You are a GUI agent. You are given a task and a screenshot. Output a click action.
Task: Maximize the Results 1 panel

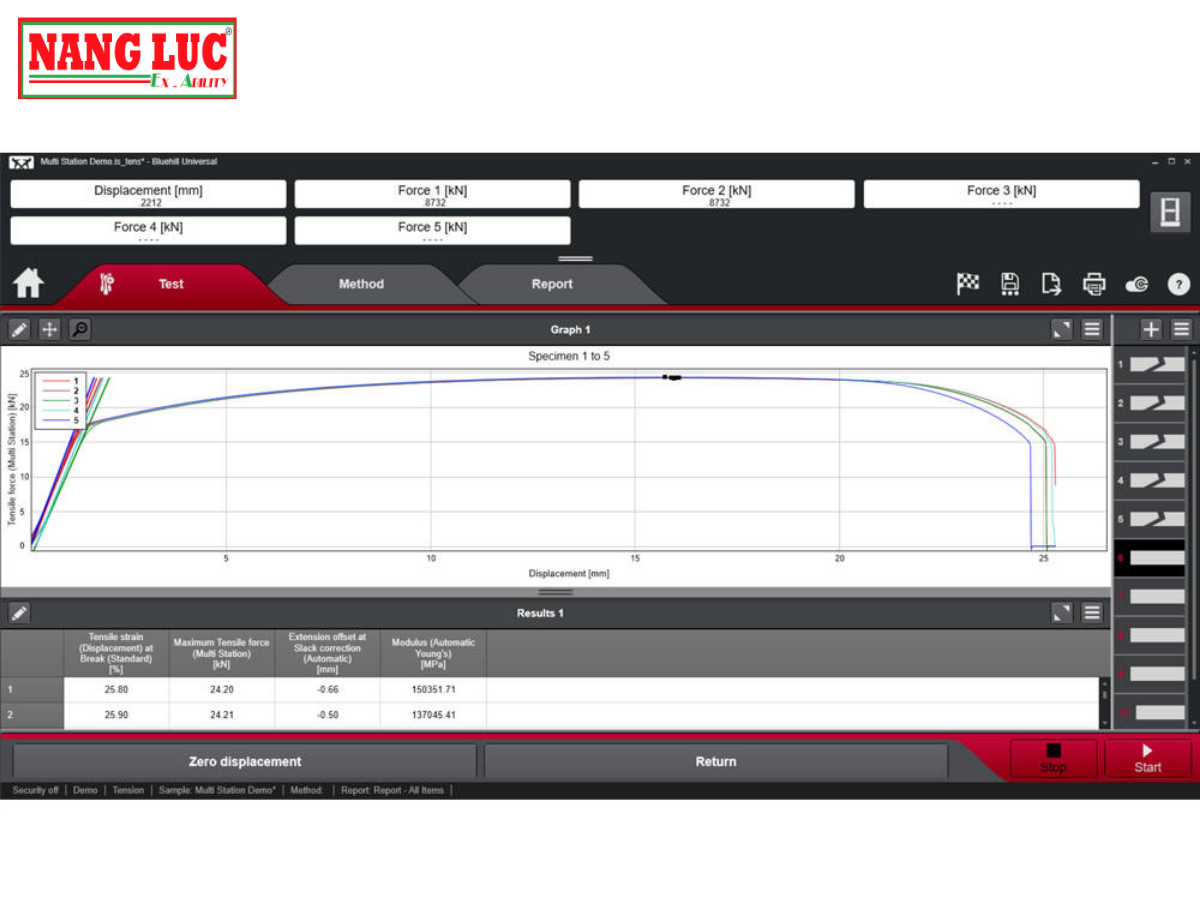(1062, 613)
